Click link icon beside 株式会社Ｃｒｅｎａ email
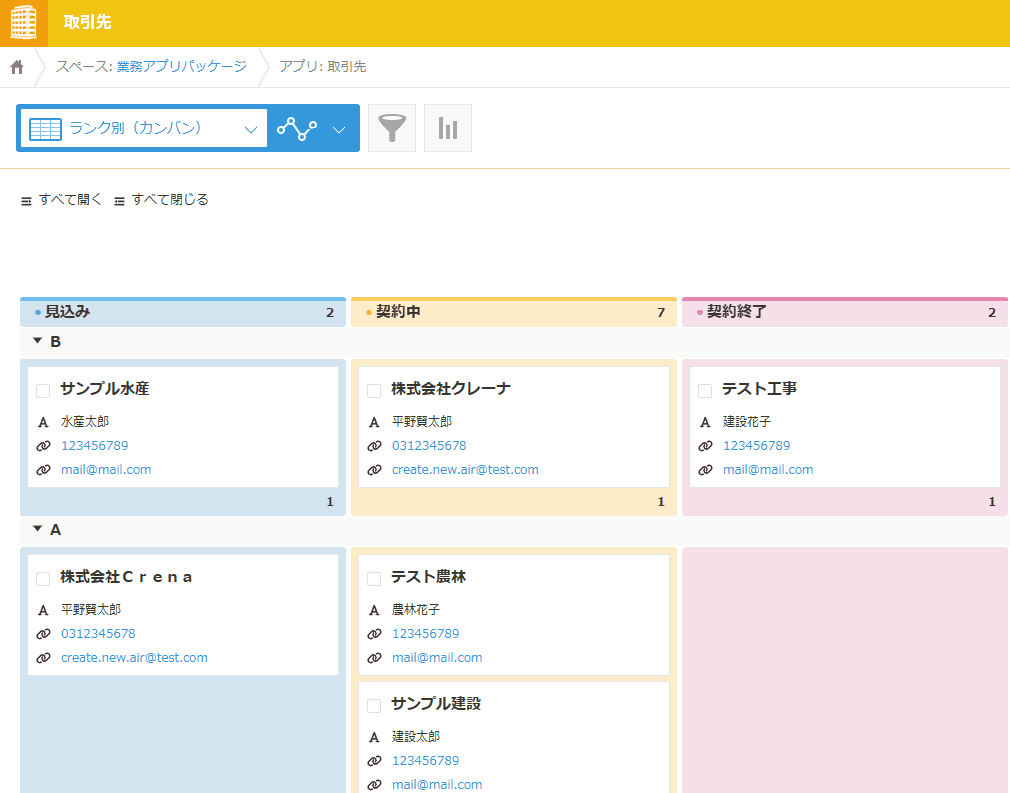 (43, 658)
